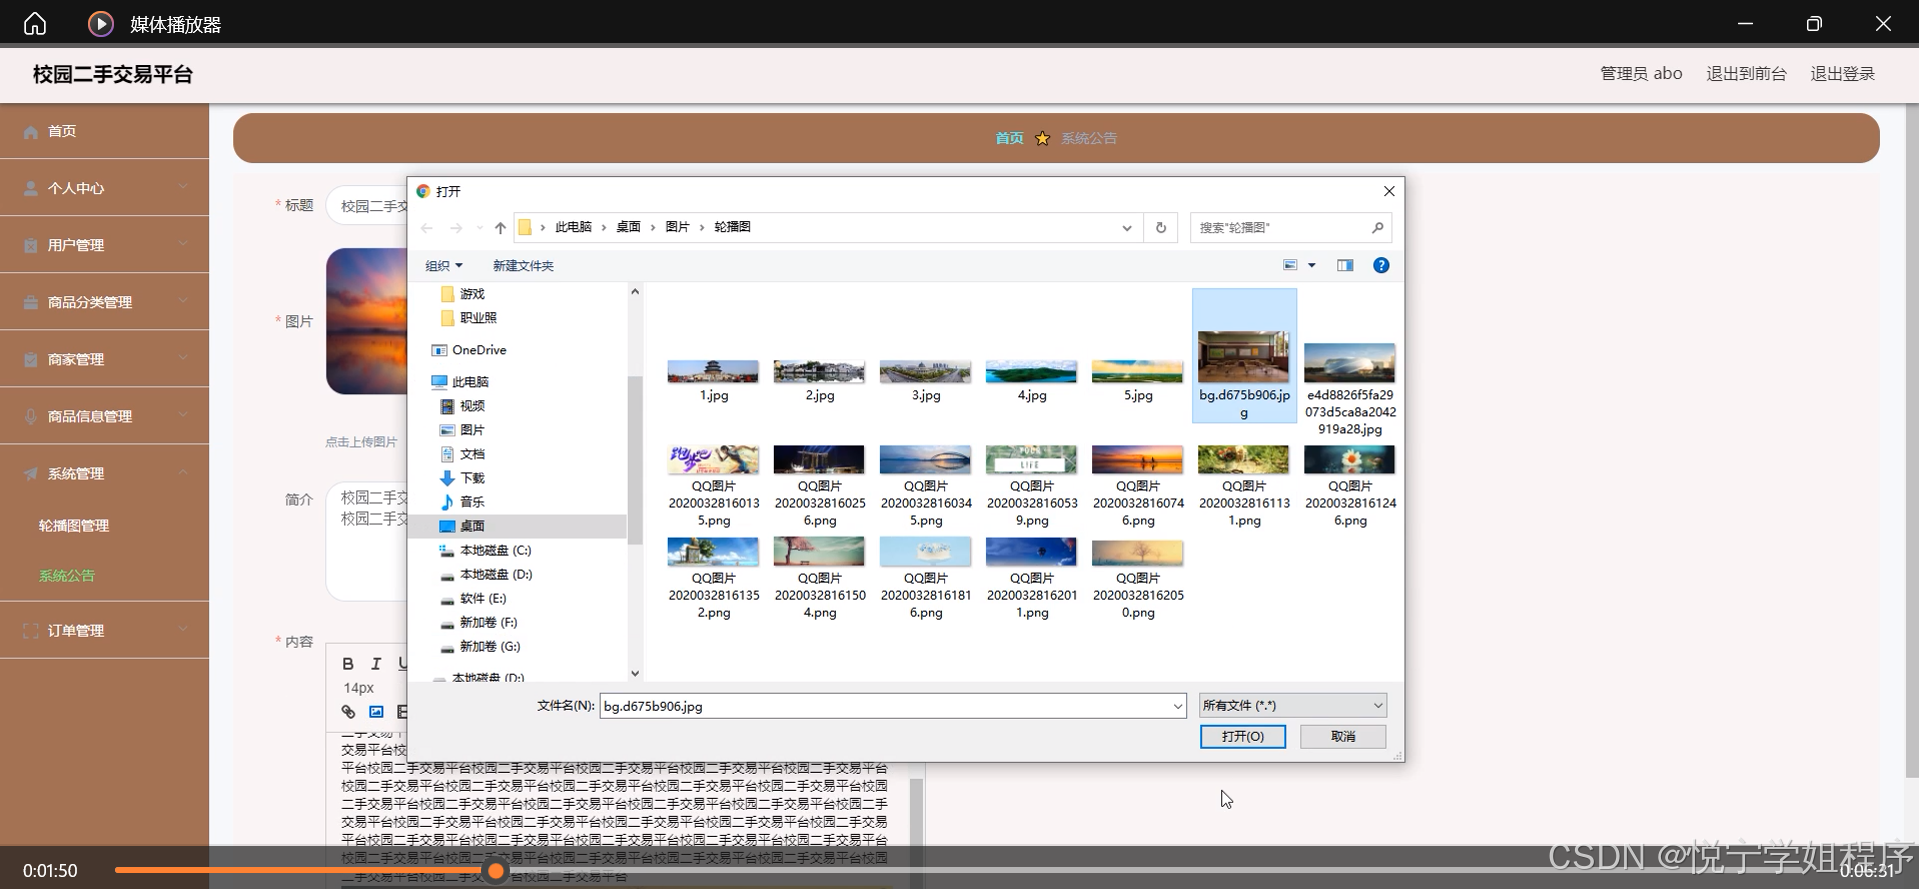Go to 首页 in the sidebar
Screen dimensions: 1919x889
105,131
